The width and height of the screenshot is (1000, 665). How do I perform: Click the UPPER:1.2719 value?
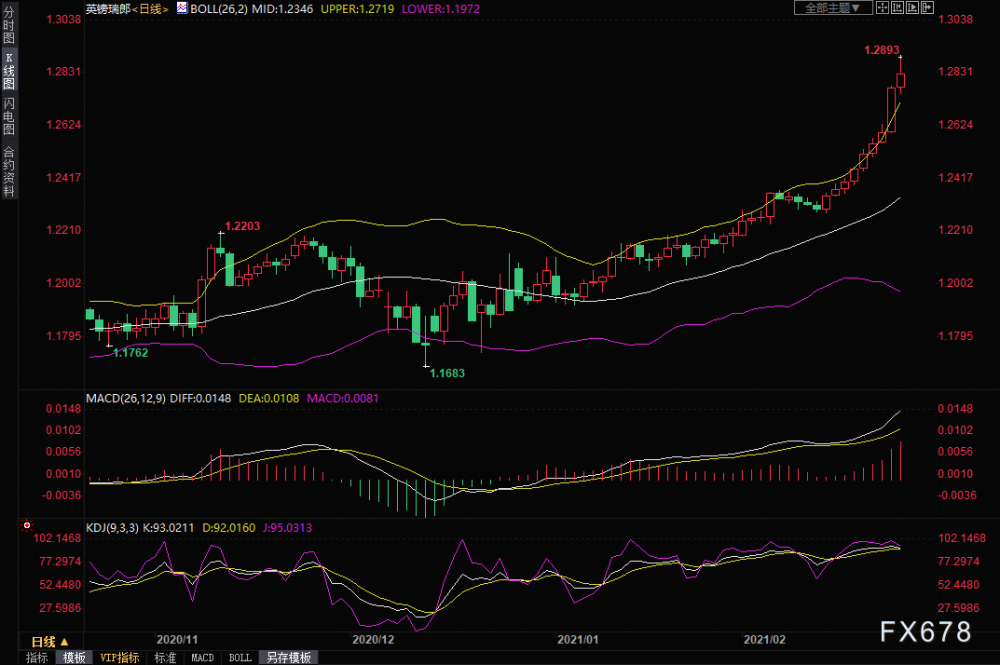tap(357, 9)
